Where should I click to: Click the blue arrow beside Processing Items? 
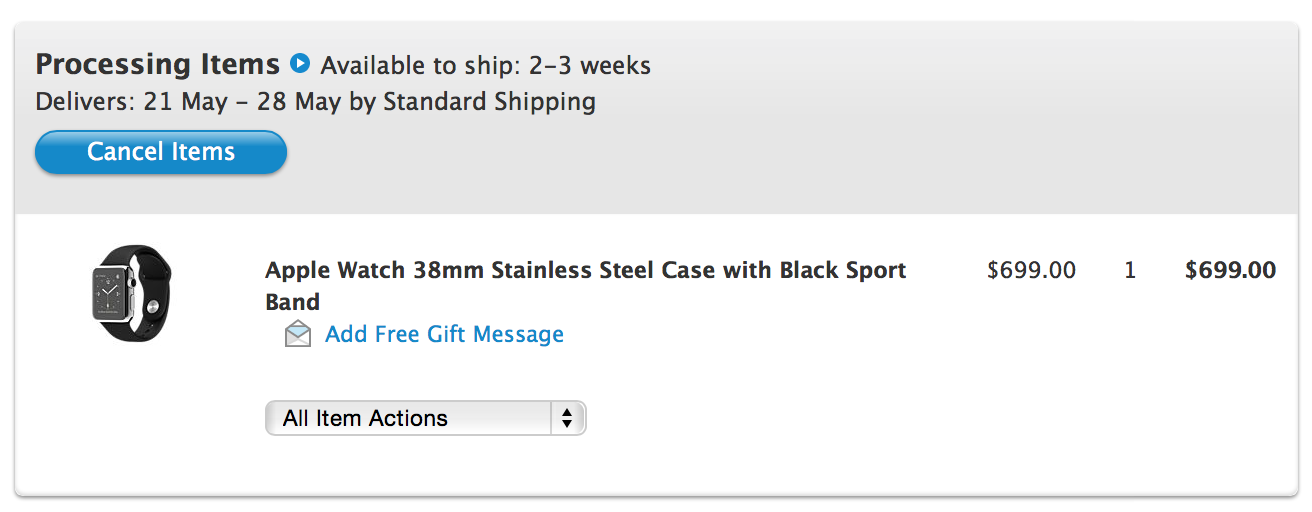coord(300,64)
